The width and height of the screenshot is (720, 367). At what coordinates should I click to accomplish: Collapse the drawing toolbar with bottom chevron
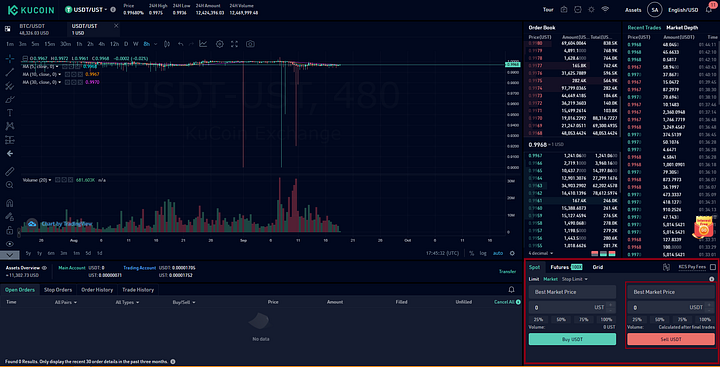(10, 254)
